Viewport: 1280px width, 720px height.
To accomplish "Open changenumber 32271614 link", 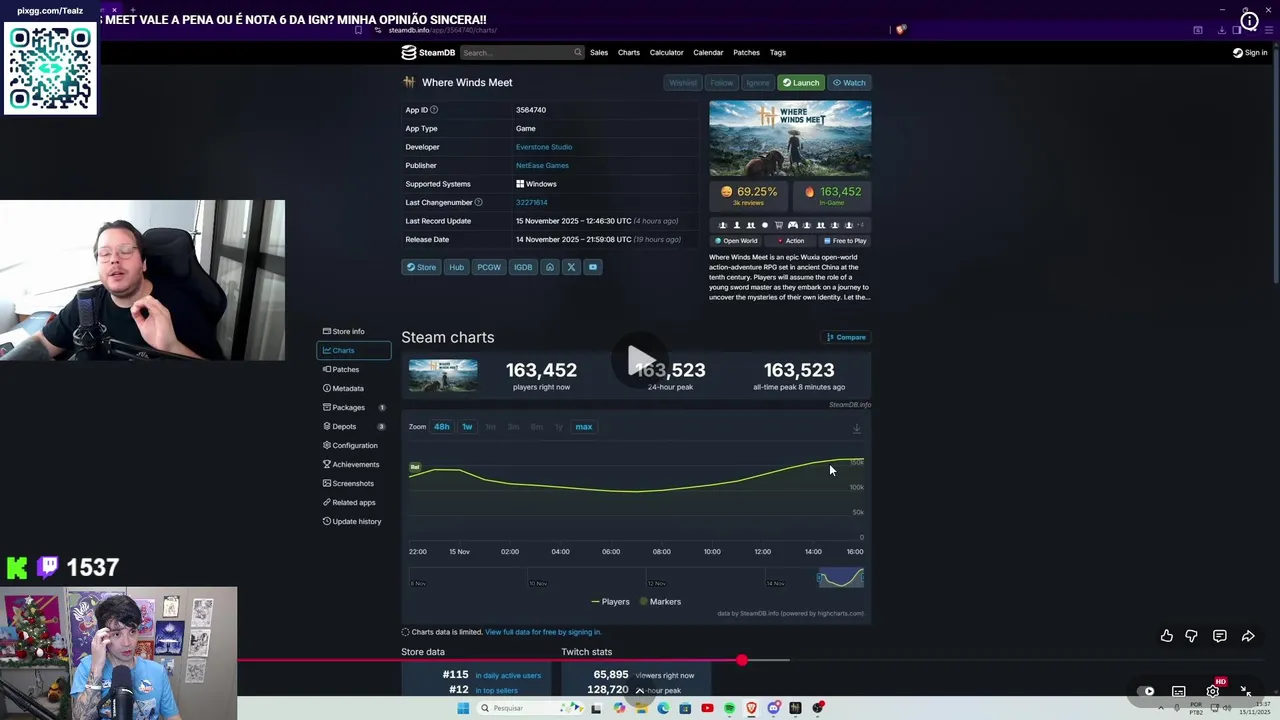I will tap(532, 202).
